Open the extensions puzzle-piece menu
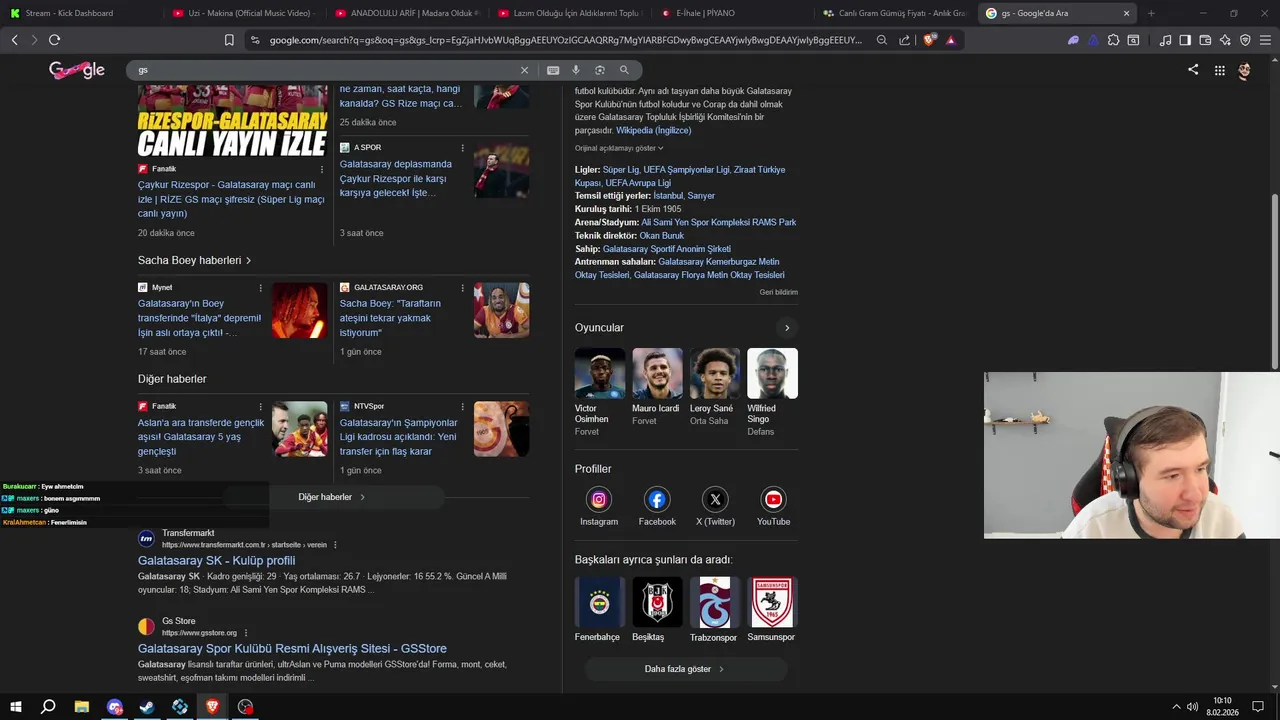This screenshot has width=1280, height=720. (1113, 40)
